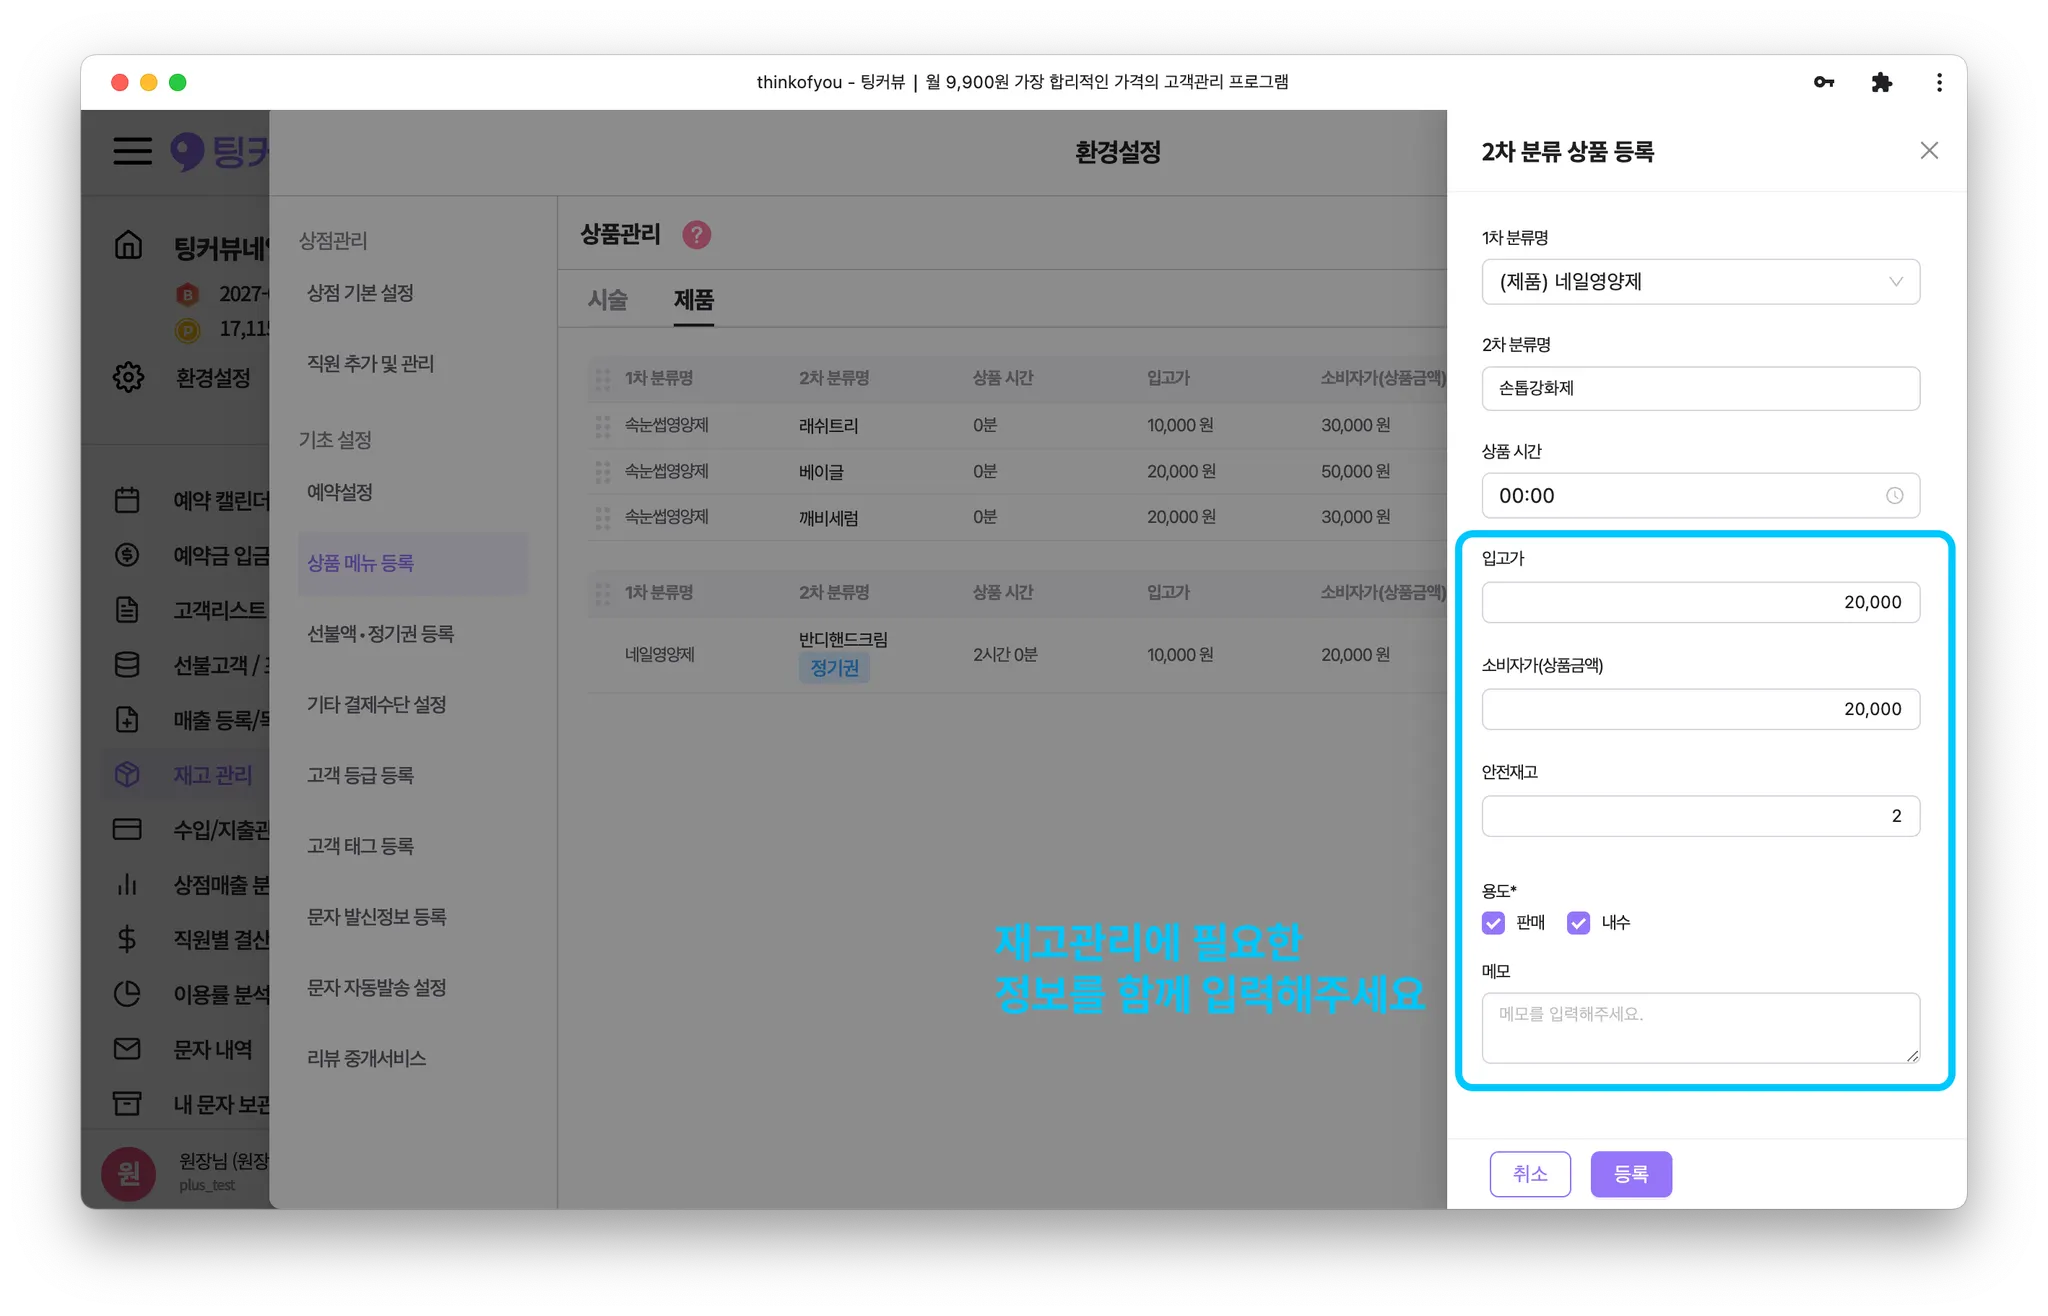Open the hamburger menu icon
The width and height of the screenshot is (2048, 1316).
click(132, 151)
